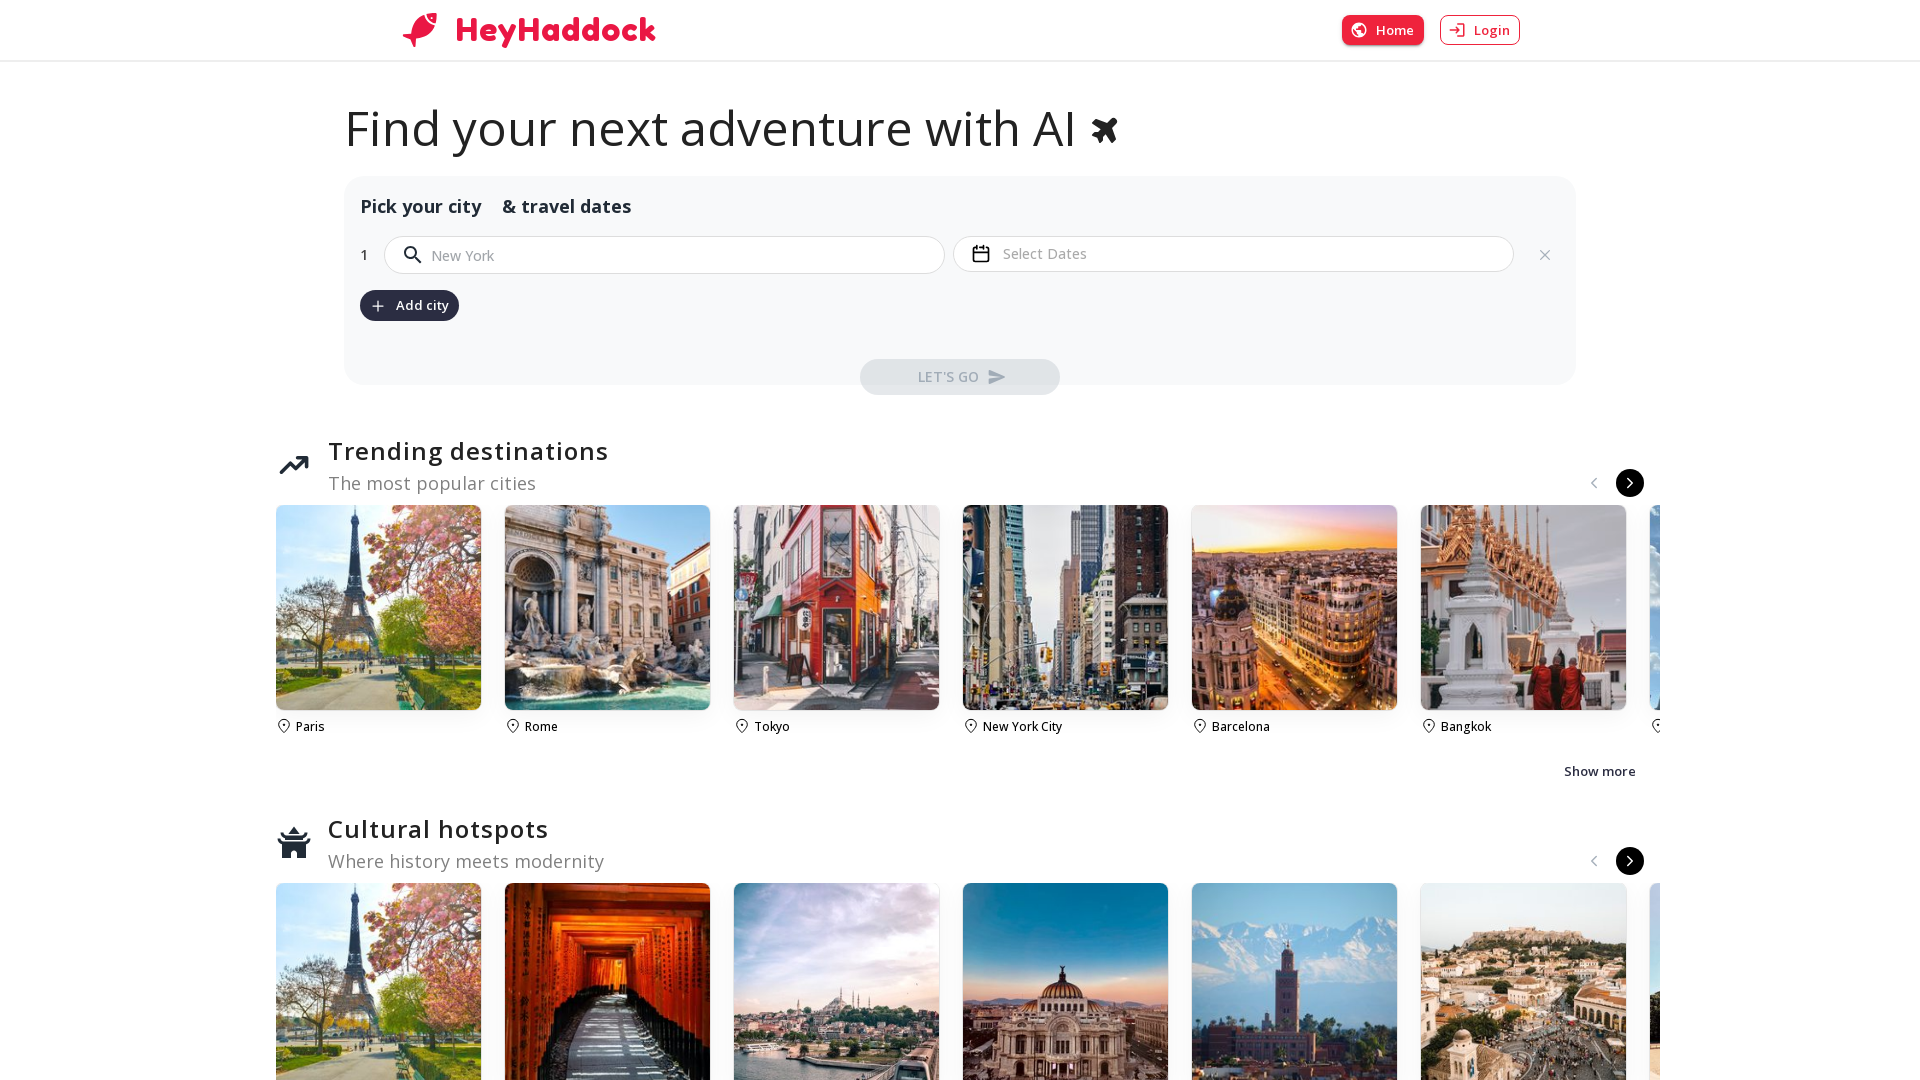Open the Home navigation button

1383,30
